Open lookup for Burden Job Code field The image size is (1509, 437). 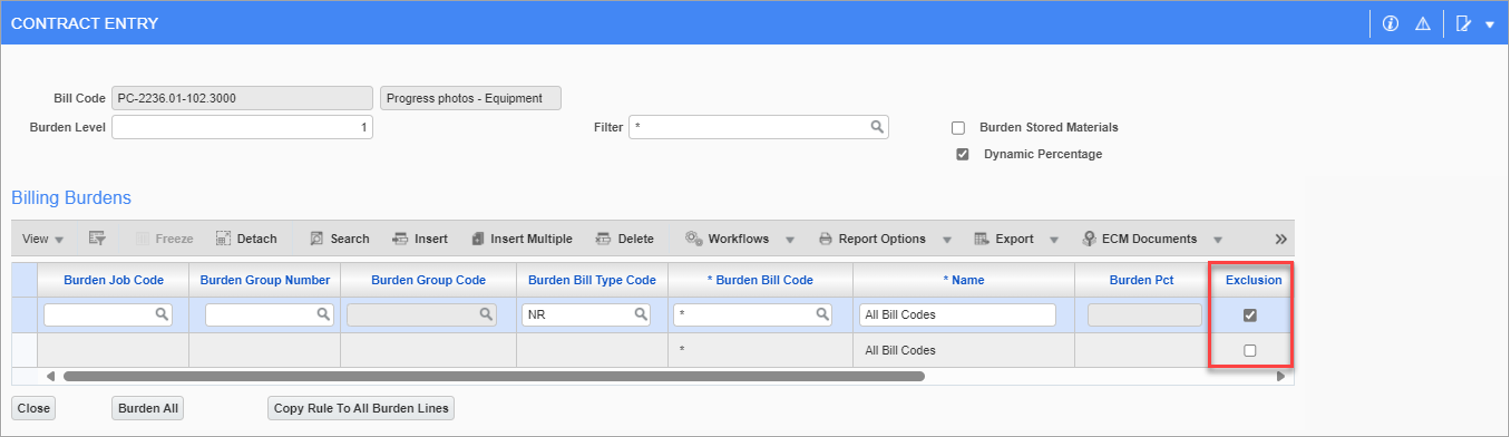160,315
